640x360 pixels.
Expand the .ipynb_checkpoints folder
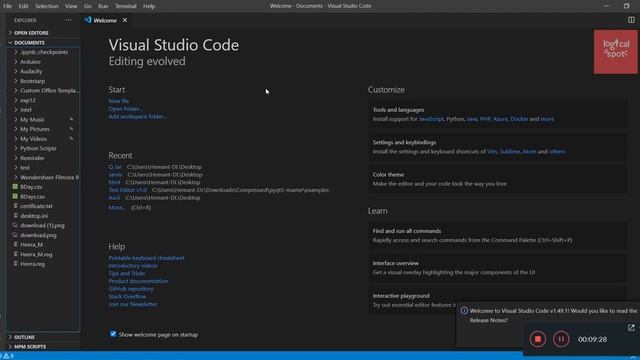pos(44,52)
